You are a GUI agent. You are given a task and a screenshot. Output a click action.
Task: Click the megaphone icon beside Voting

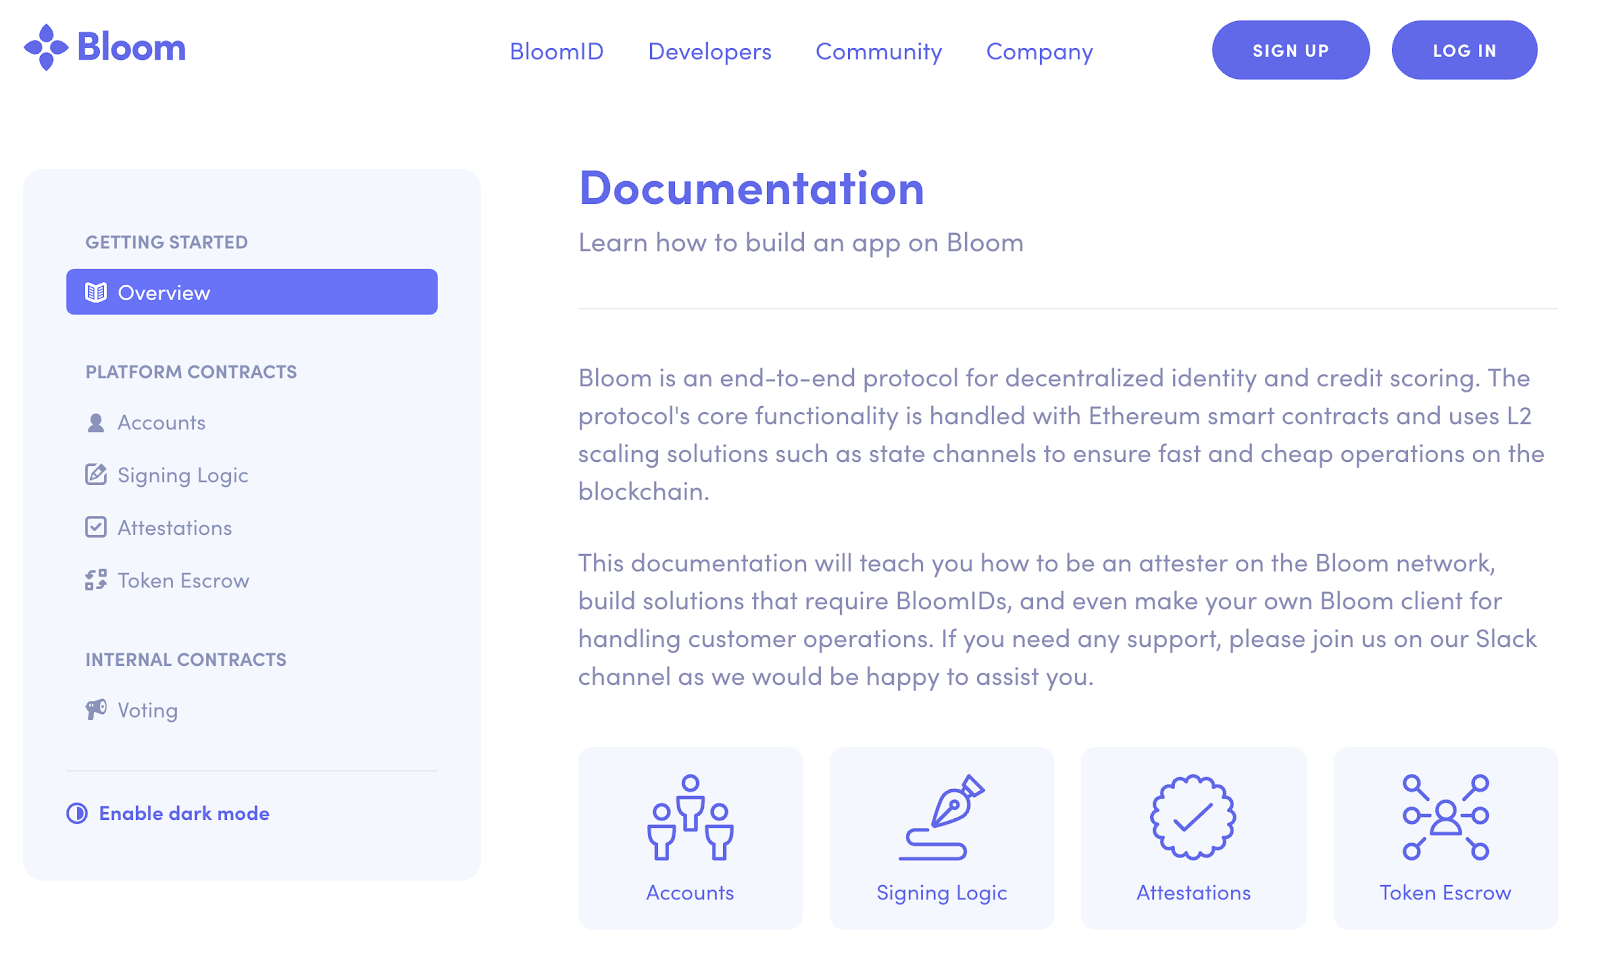(96, 710)
